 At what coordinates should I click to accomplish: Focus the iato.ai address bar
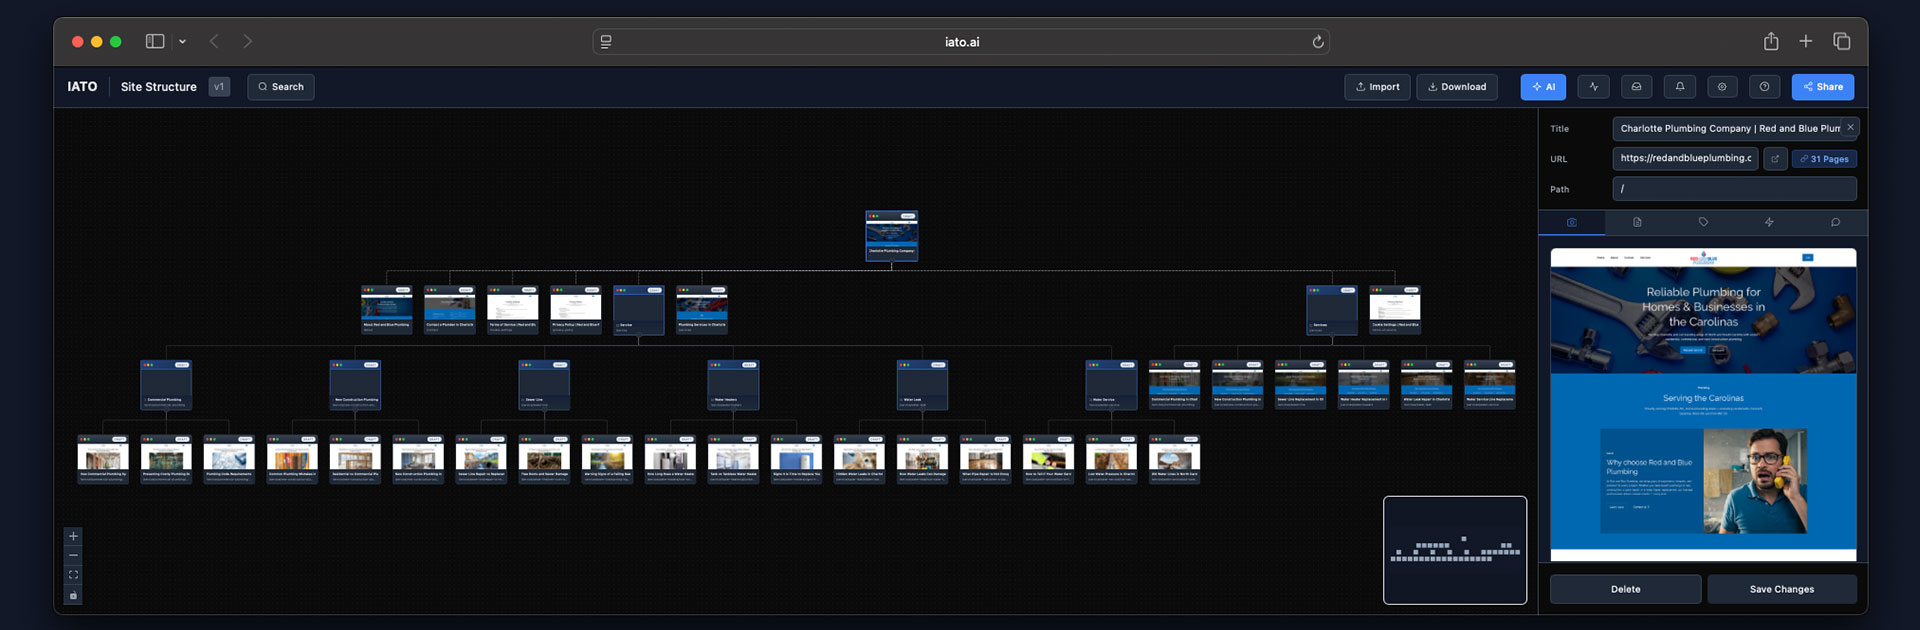[x=961, y=42]
